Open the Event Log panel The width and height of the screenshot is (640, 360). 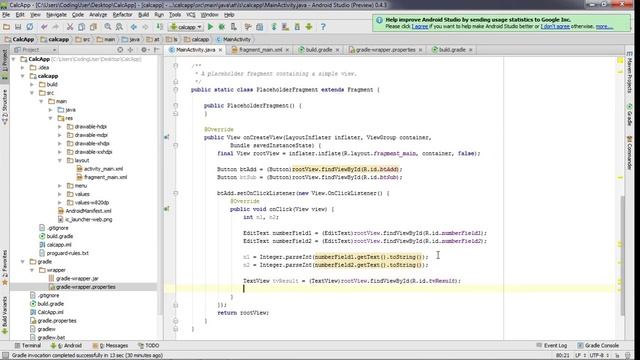[x=551, y=345]
